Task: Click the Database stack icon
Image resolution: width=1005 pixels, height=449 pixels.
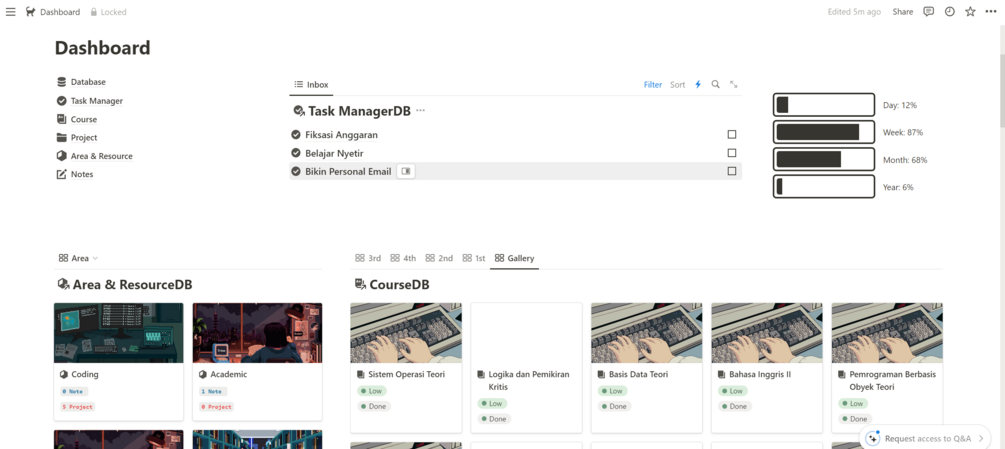Action: (62, 82)
